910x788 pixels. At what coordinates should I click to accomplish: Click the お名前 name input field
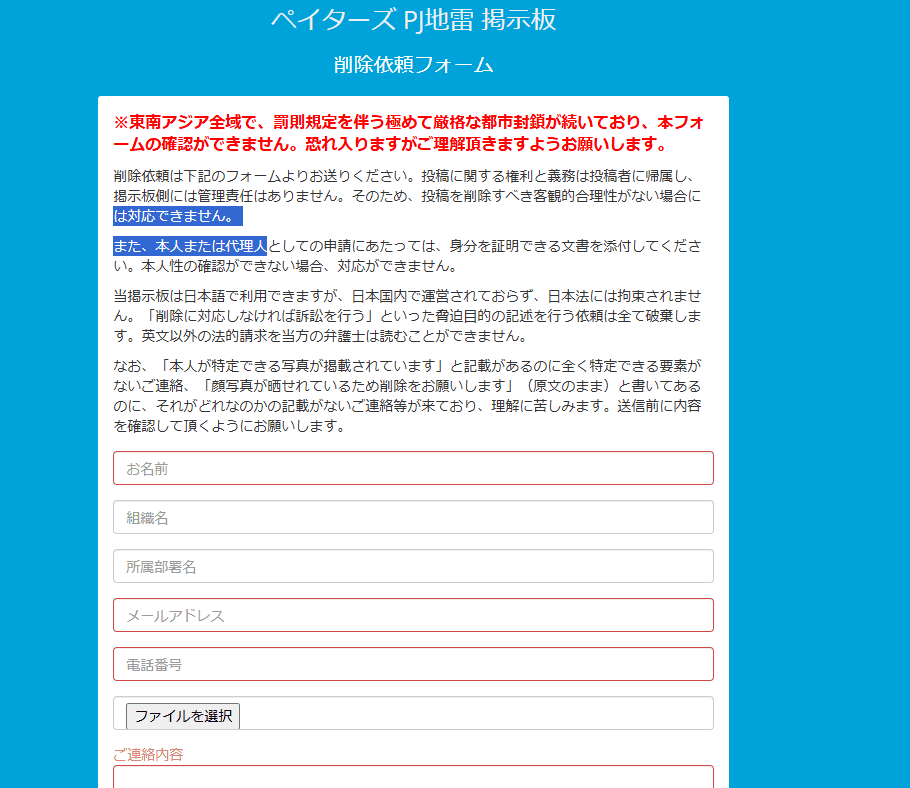tap(413, 468)
